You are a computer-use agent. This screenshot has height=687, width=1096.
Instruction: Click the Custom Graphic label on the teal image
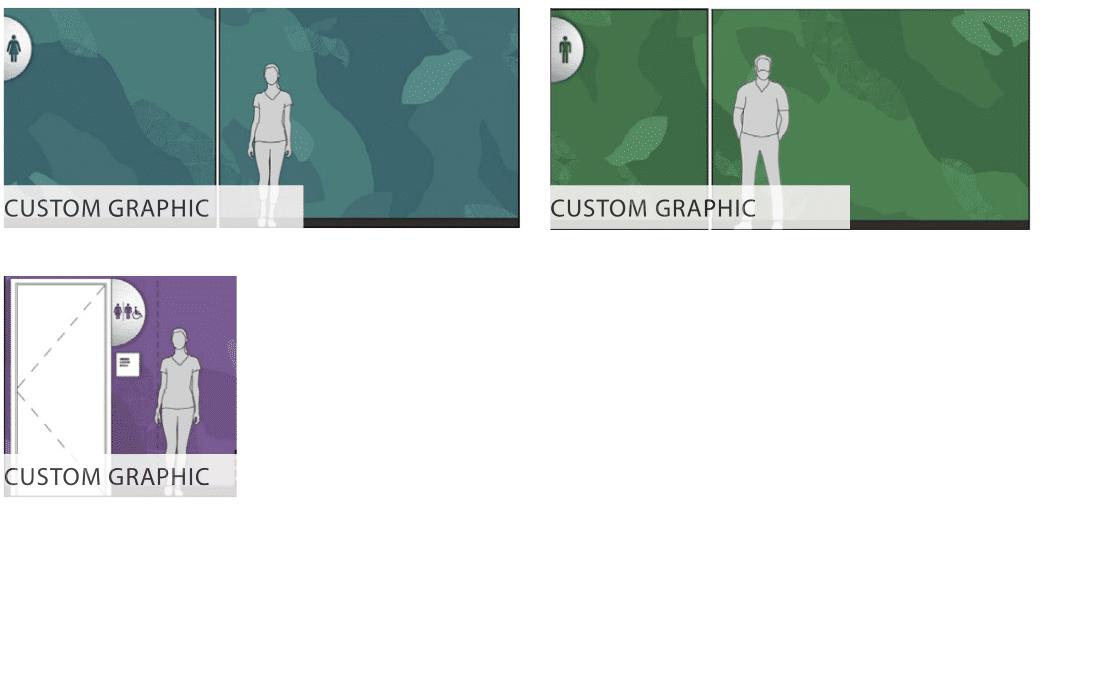click(x=106, y=208)
